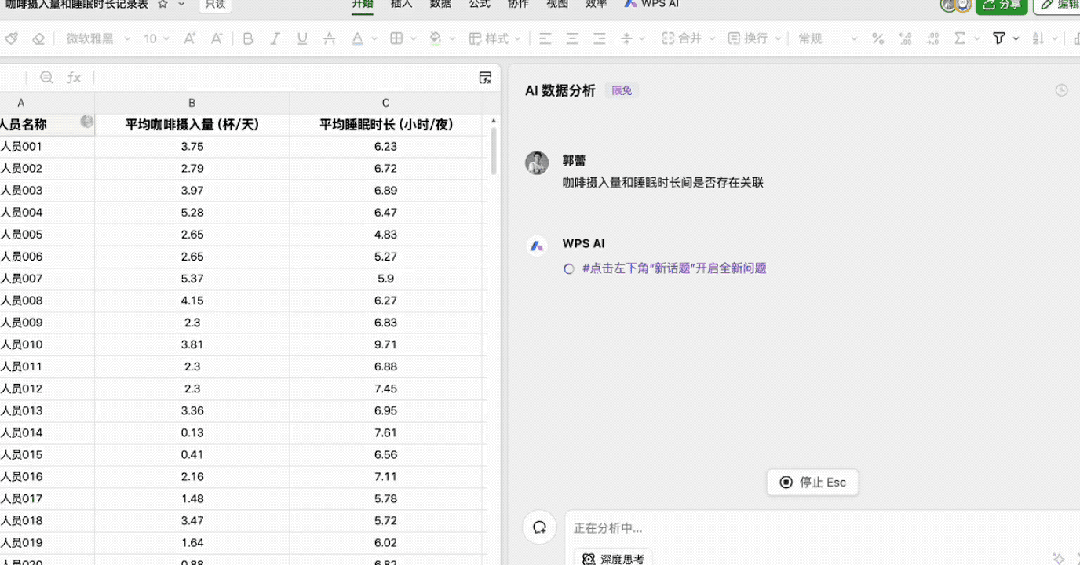Click the 停止 Esc button
1080x565 pixels.
coord(813,482)
